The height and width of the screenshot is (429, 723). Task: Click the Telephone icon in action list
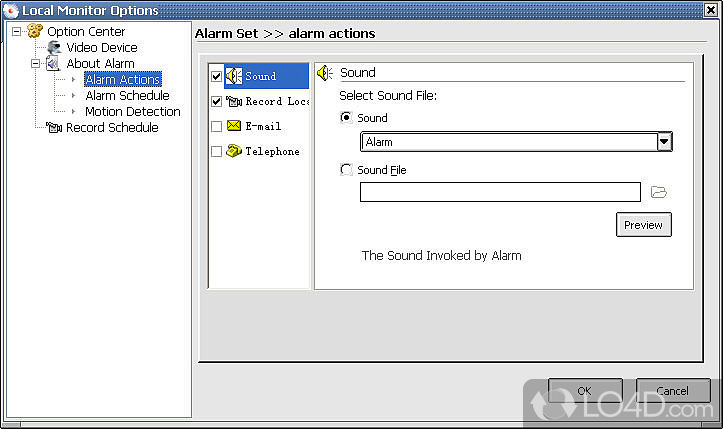[x=234, y=151]
